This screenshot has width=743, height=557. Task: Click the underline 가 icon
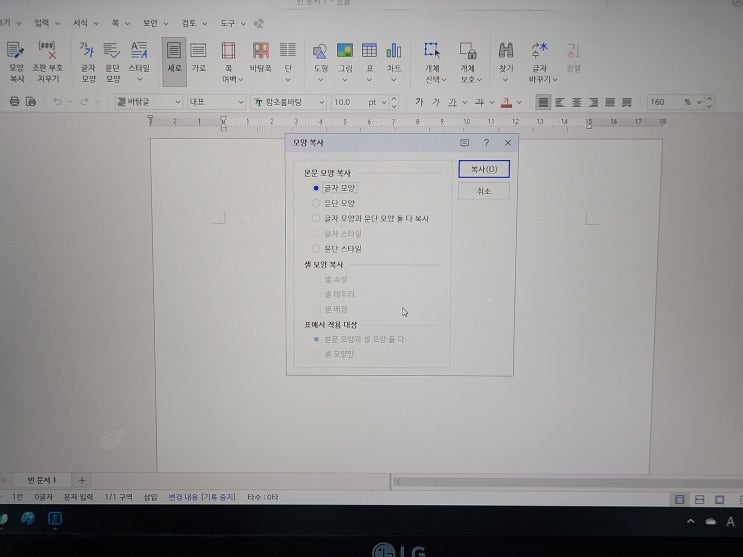pos(453,101)
